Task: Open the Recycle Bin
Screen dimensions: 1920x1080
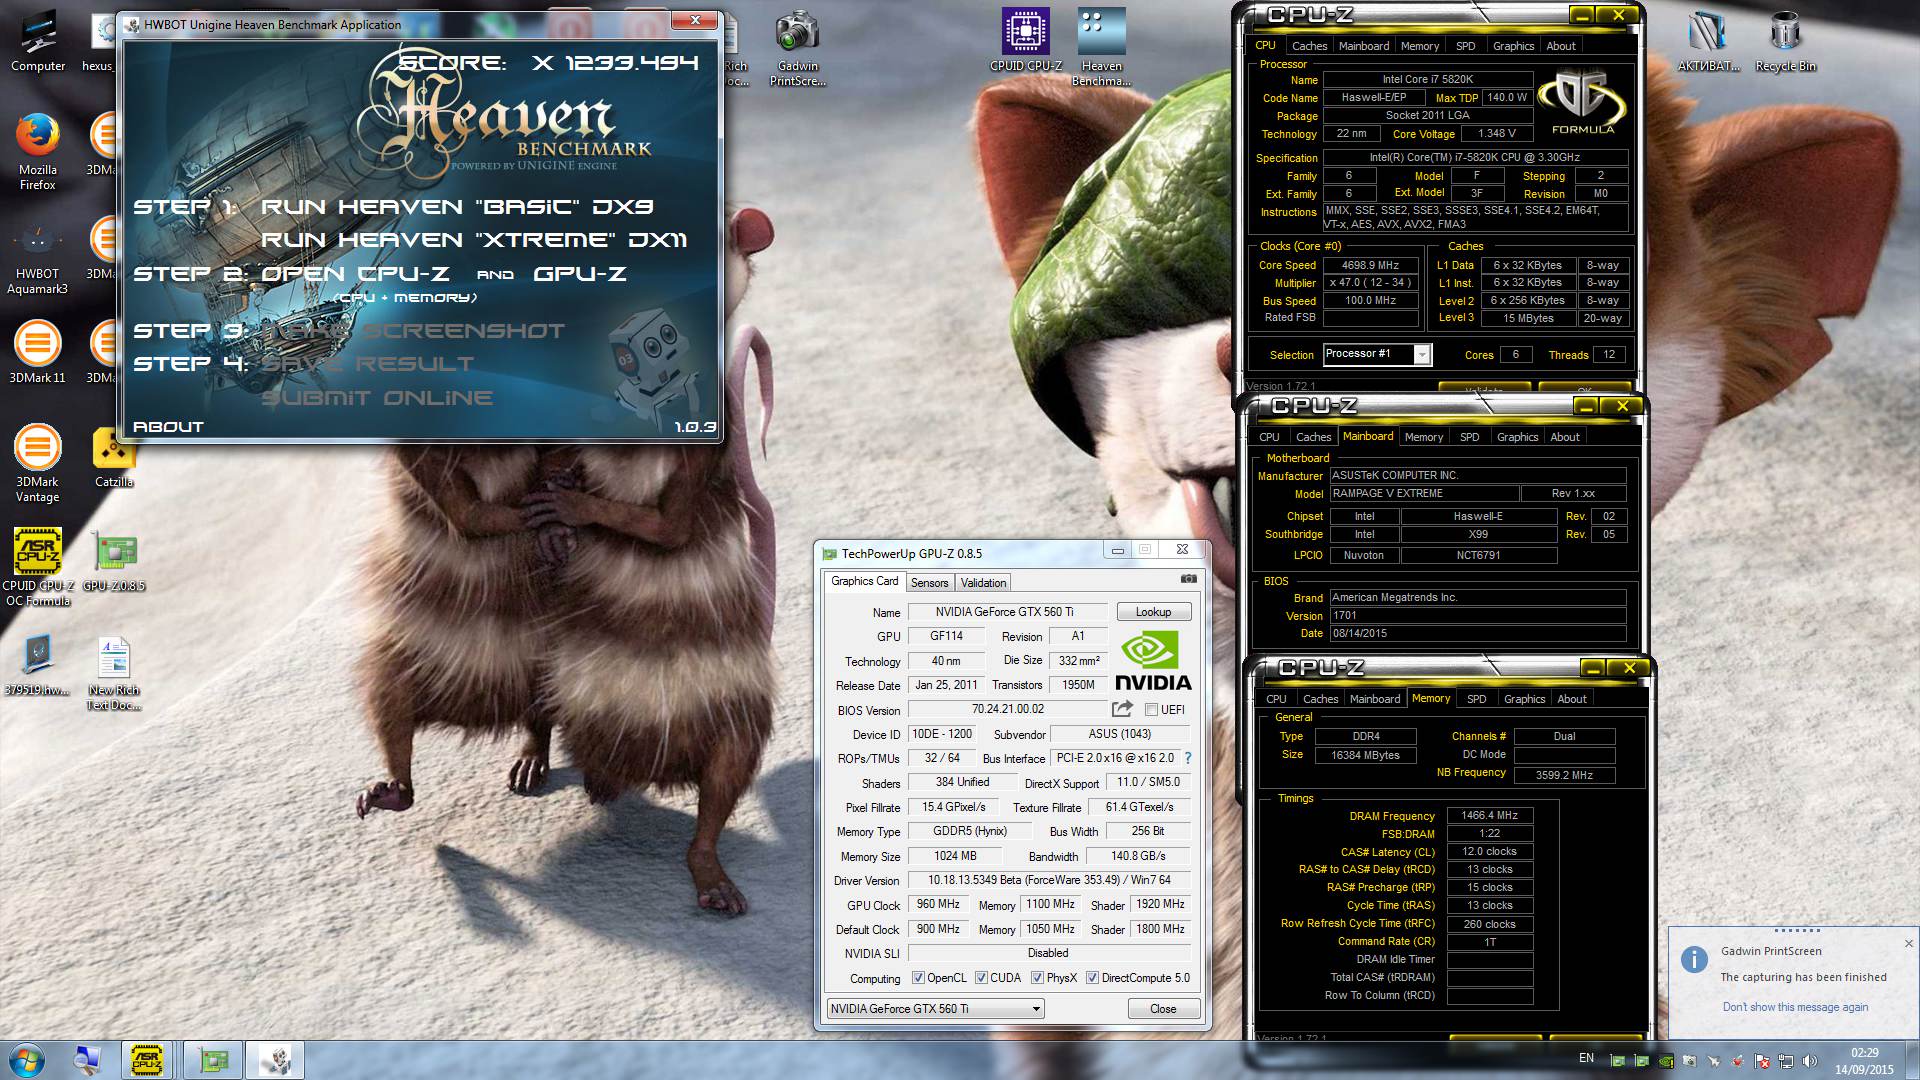Action: 1786,40
